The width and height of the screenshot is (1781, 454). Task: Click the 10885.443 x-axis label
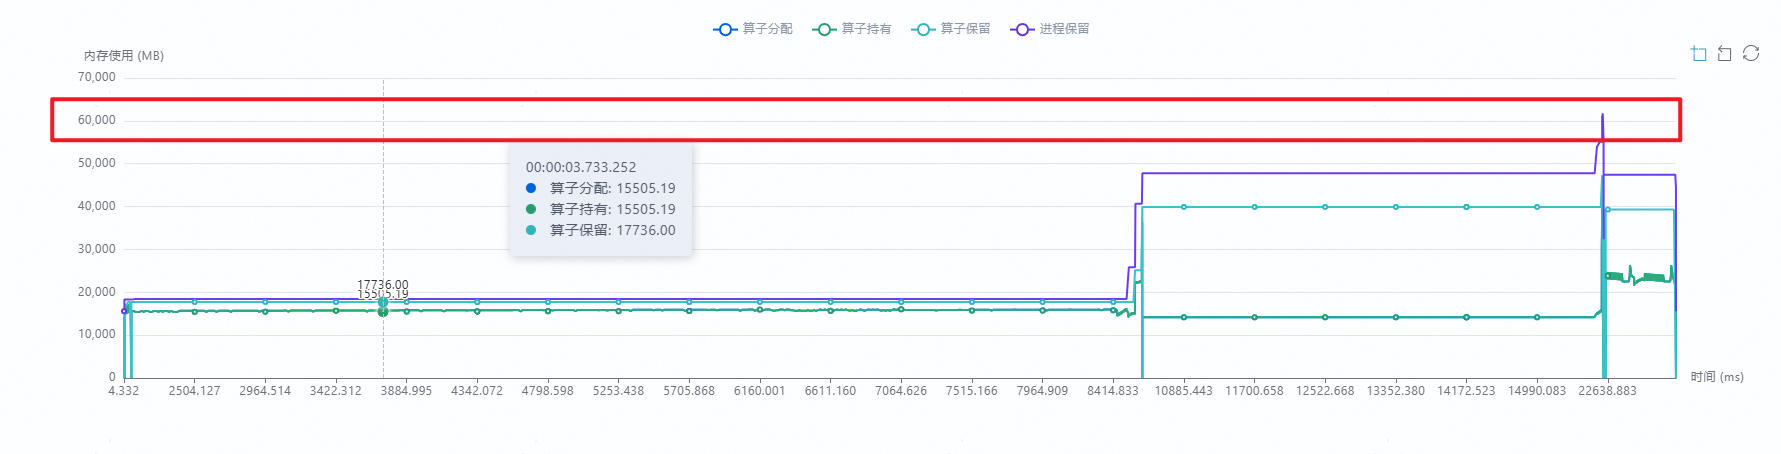(x=1184, y=391)
